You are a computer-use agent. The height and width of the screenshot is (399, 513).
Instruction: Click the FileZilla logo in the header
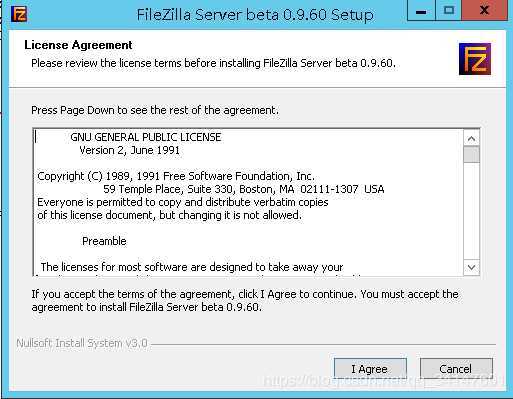475,59
